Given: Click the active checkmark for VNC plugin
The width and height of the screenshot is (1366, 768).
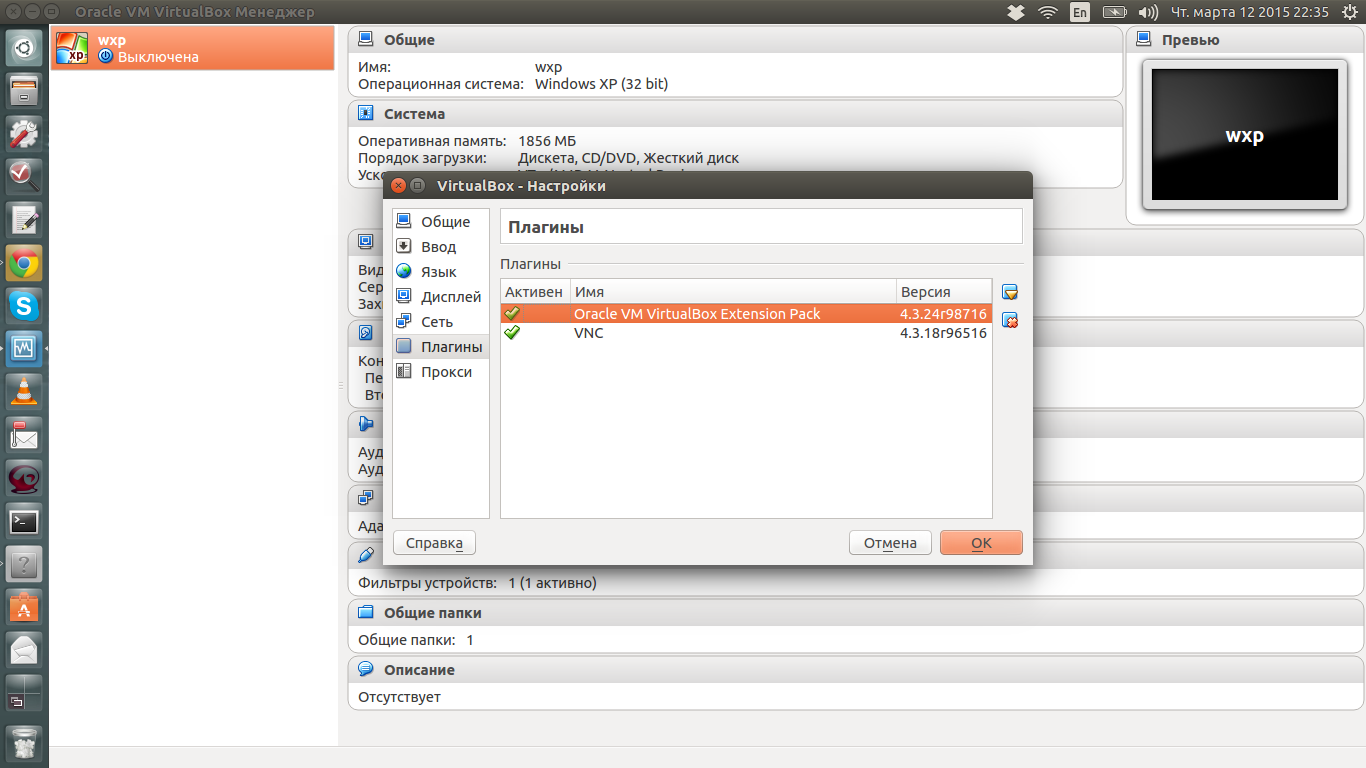Looking at the screenshot, I should (512, 333).
